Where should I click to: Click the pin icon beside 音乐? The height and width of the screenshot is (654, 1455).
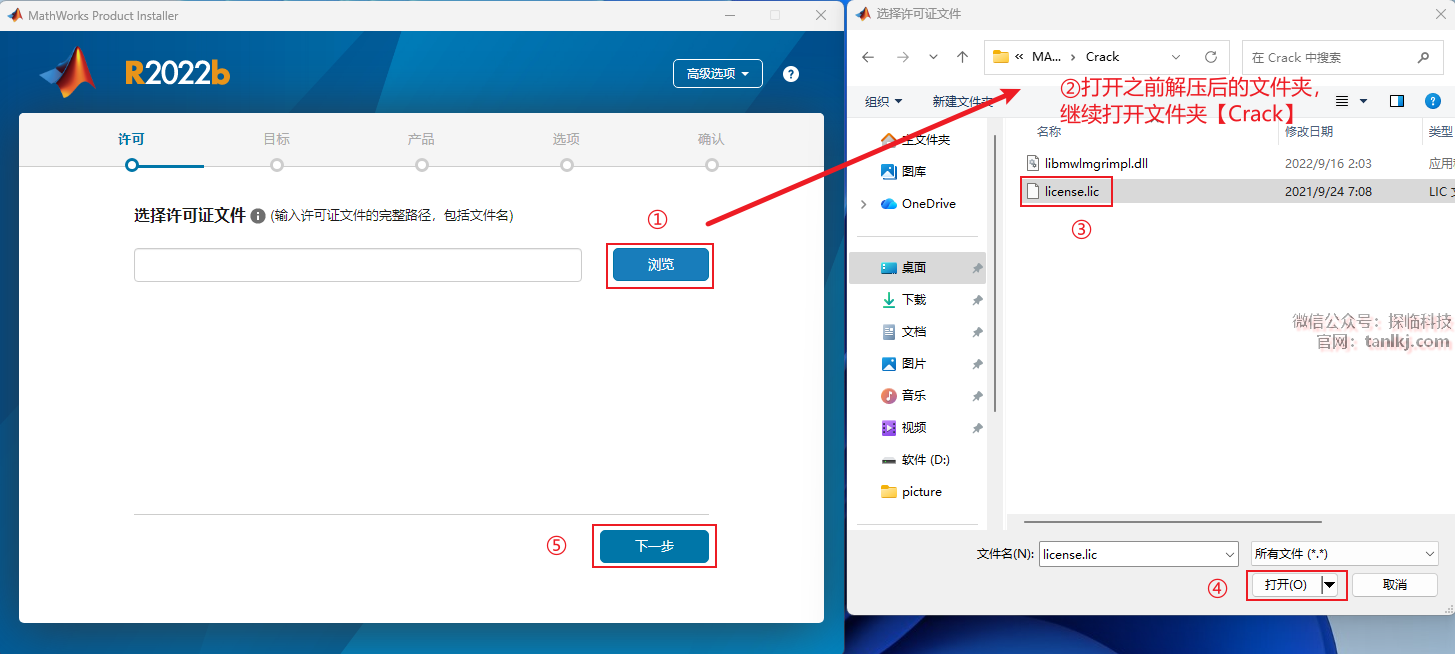pos(977,396)
